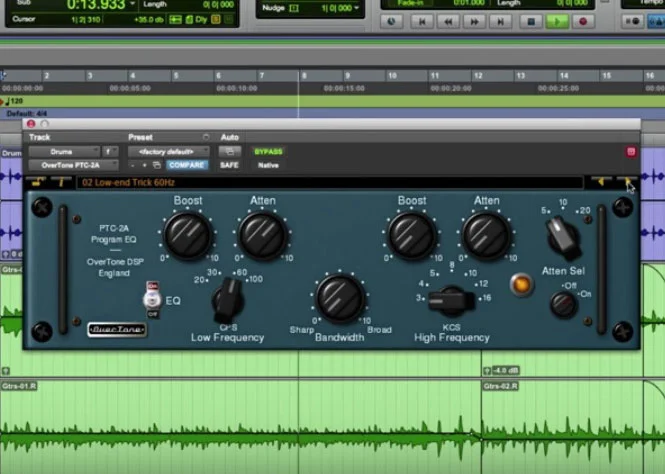Open the OverTone PTC-2A plugin selector
Screen dimensions: 665x474
click(x=73, y=165)
